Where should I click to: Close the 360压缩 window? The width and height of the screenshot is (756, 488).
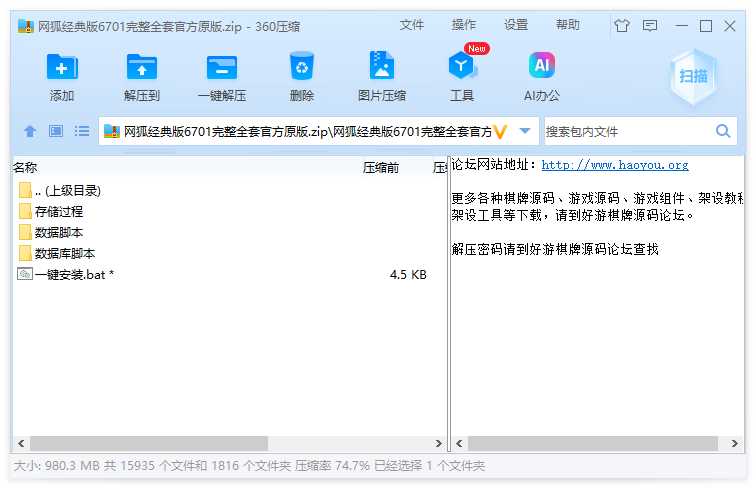[730, 25]
